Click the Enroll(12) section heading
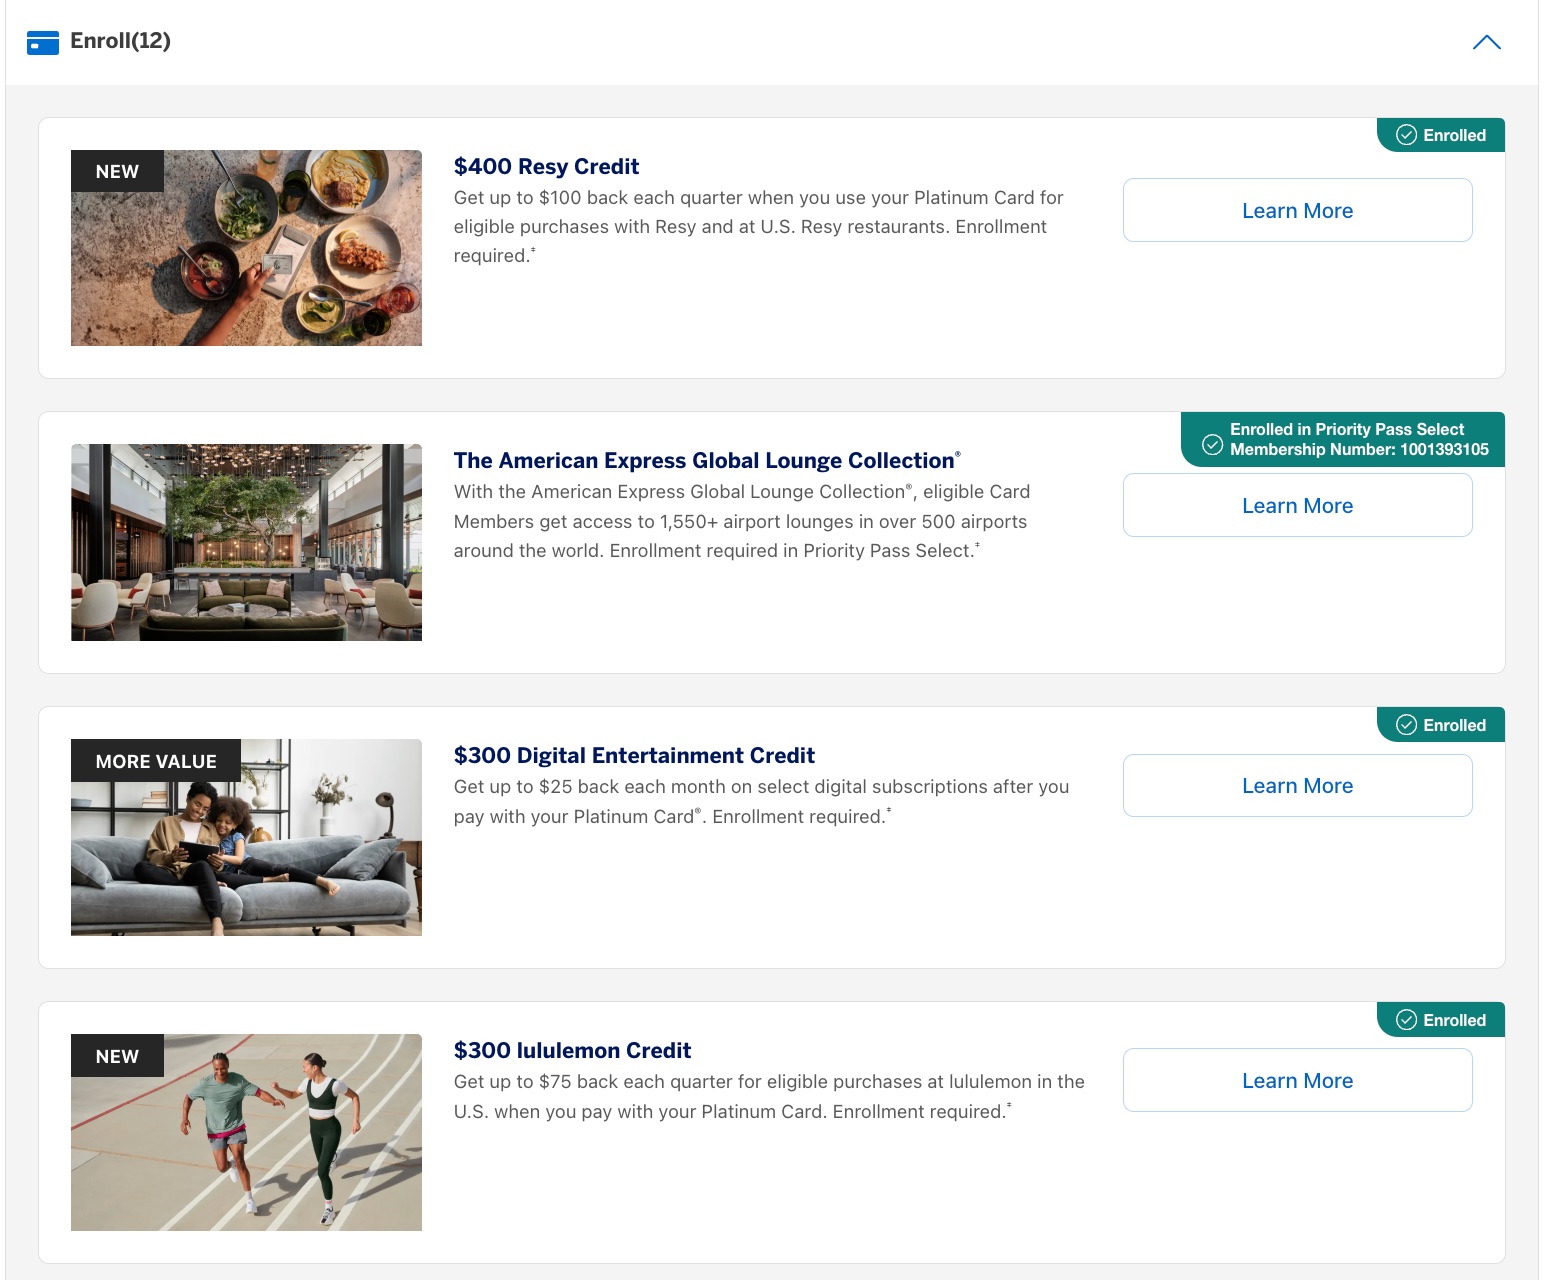 pos(120,41)
